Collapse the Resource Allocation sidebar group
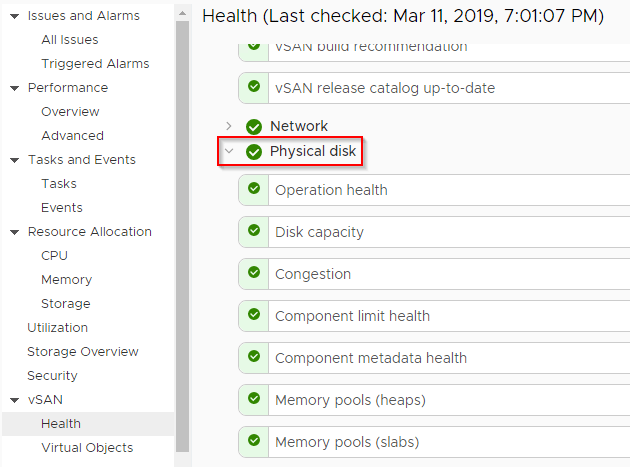This screenshot has height=467, width=630. point(14,232)
